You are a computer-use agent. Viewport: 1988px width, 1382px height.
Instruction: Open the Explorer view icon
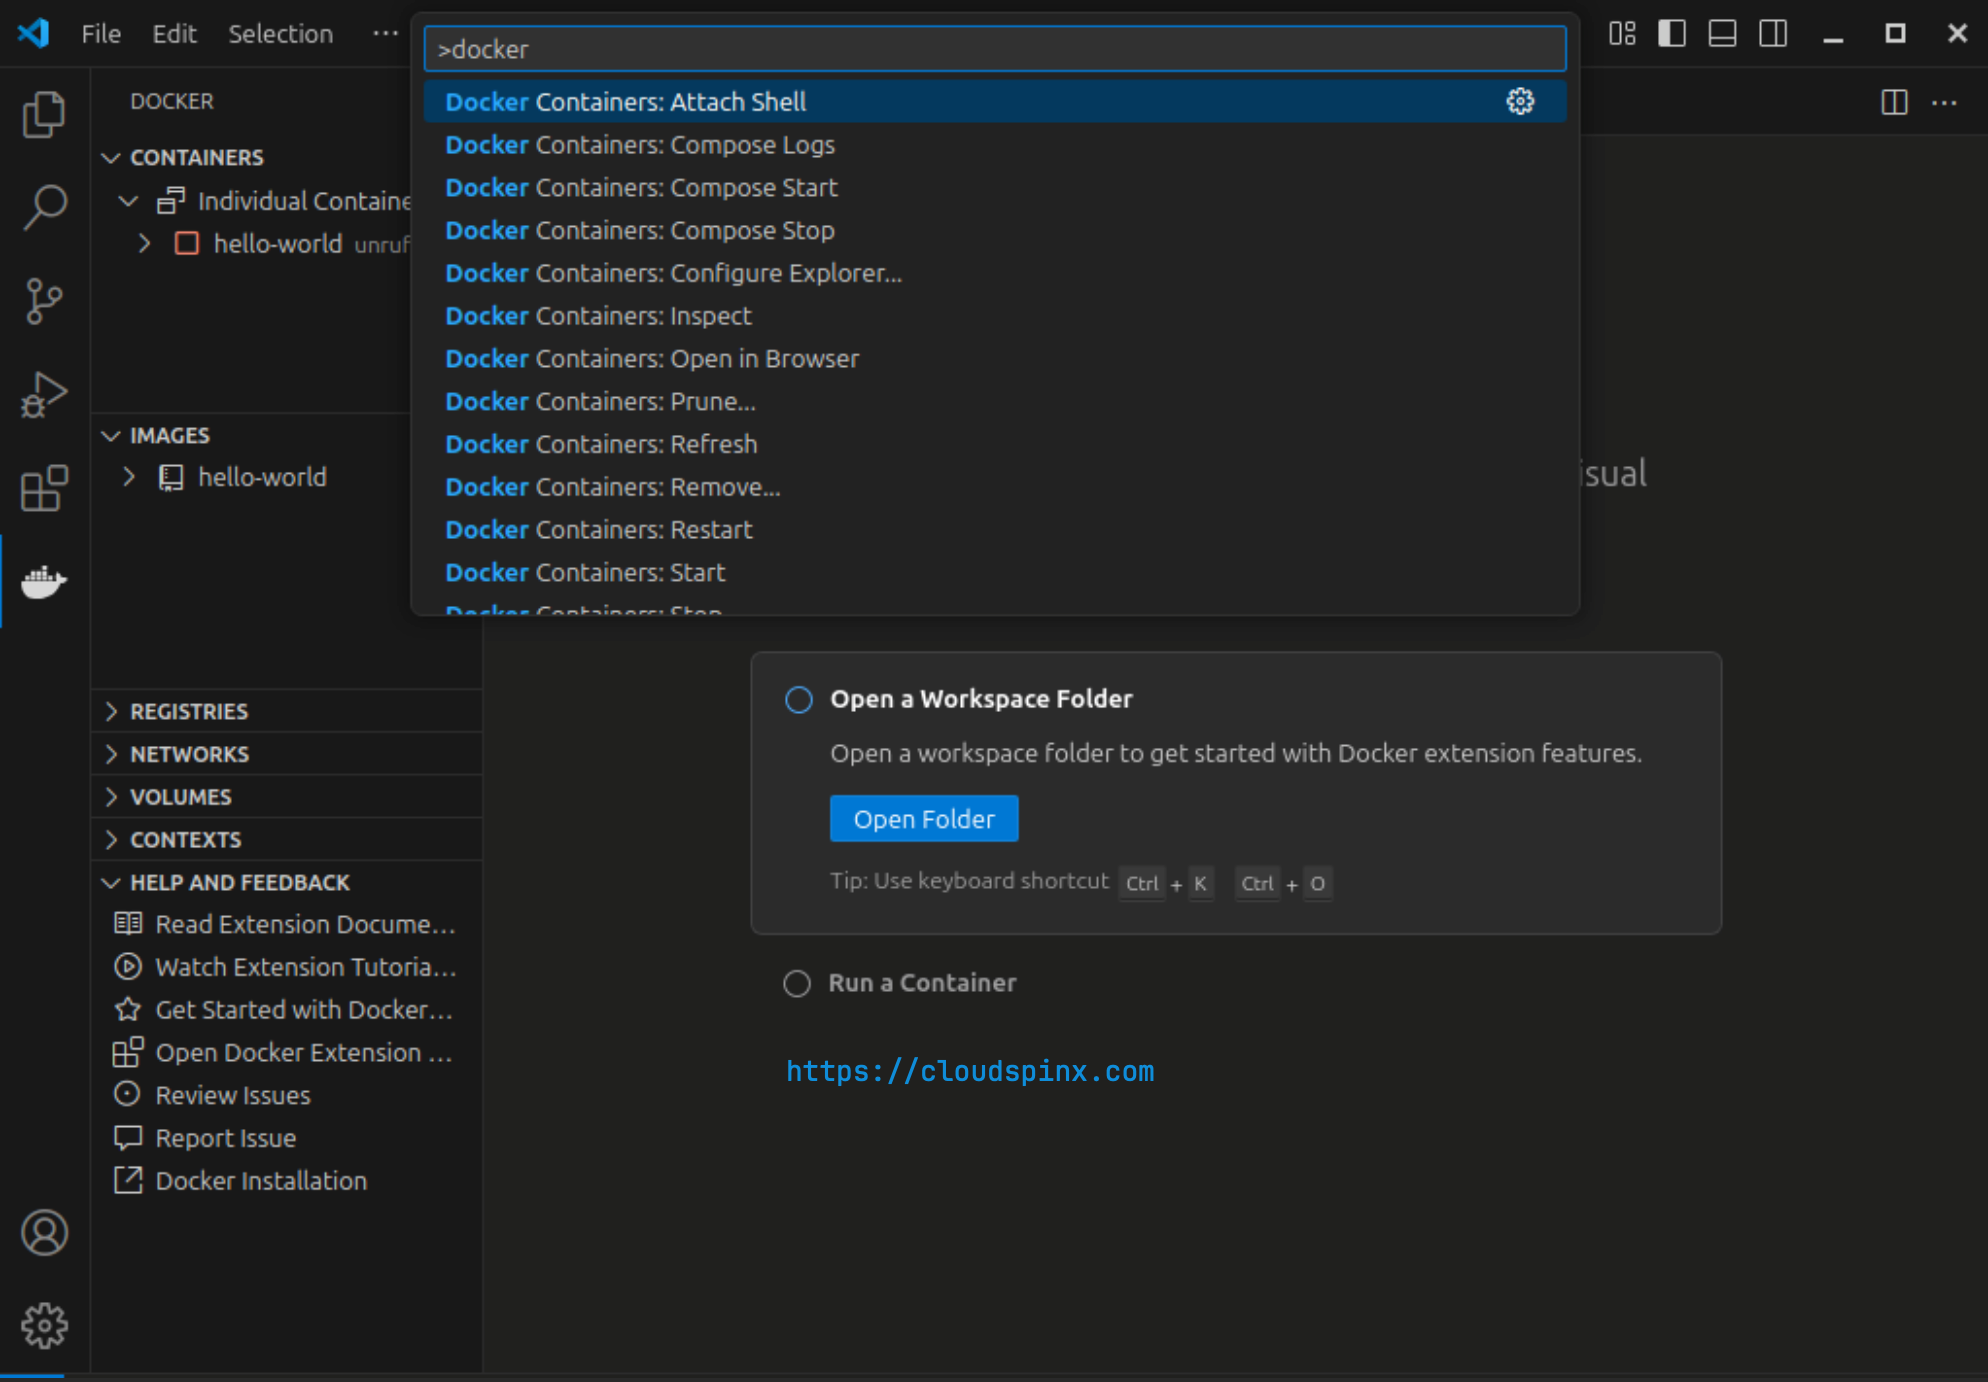pyautogui.click(x=44, y=114)
